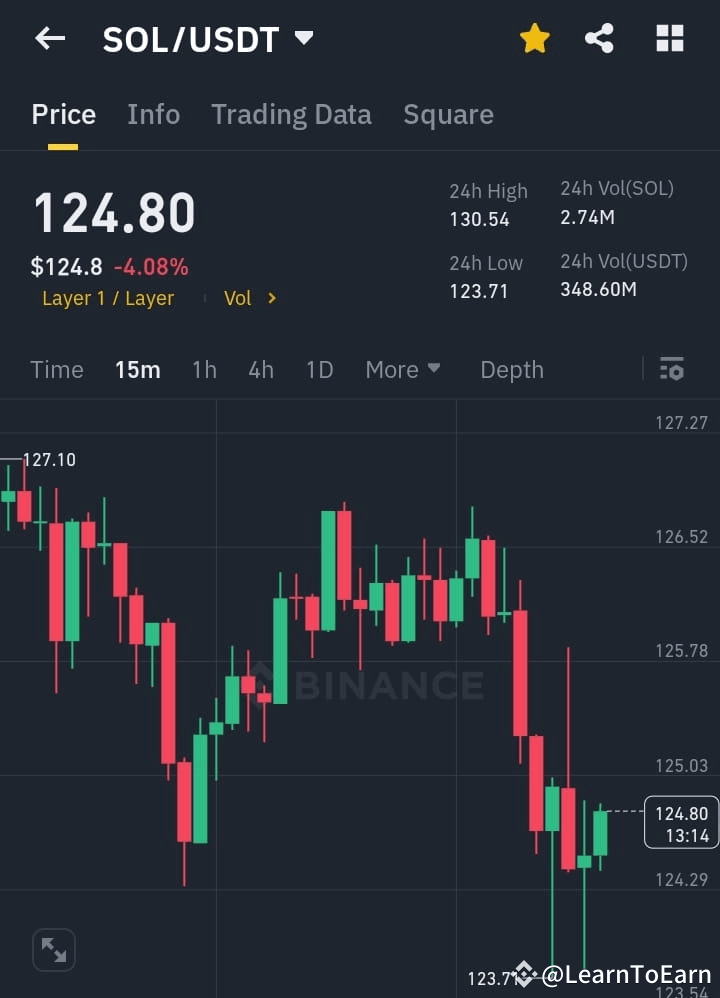The height and width of the screenshot is (998, 720).
Task: Open the More timeframes dropdown
Action: [402, 369]
